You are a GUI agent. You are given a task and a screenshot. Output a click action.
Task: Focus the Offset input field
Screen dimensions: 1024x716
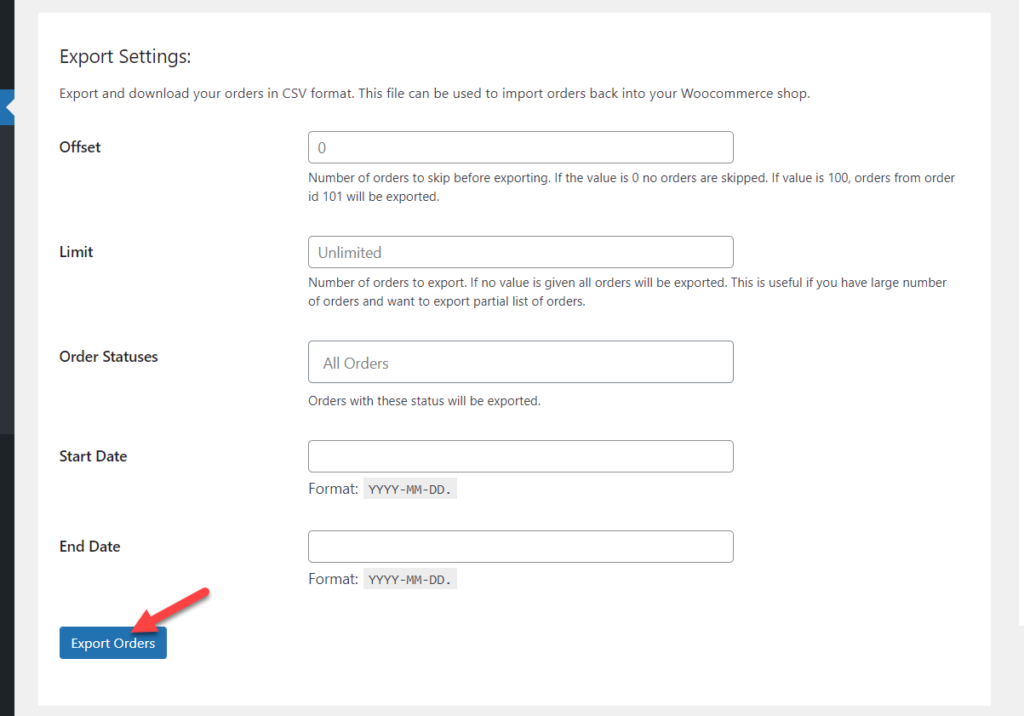click(x=520, y=148)
